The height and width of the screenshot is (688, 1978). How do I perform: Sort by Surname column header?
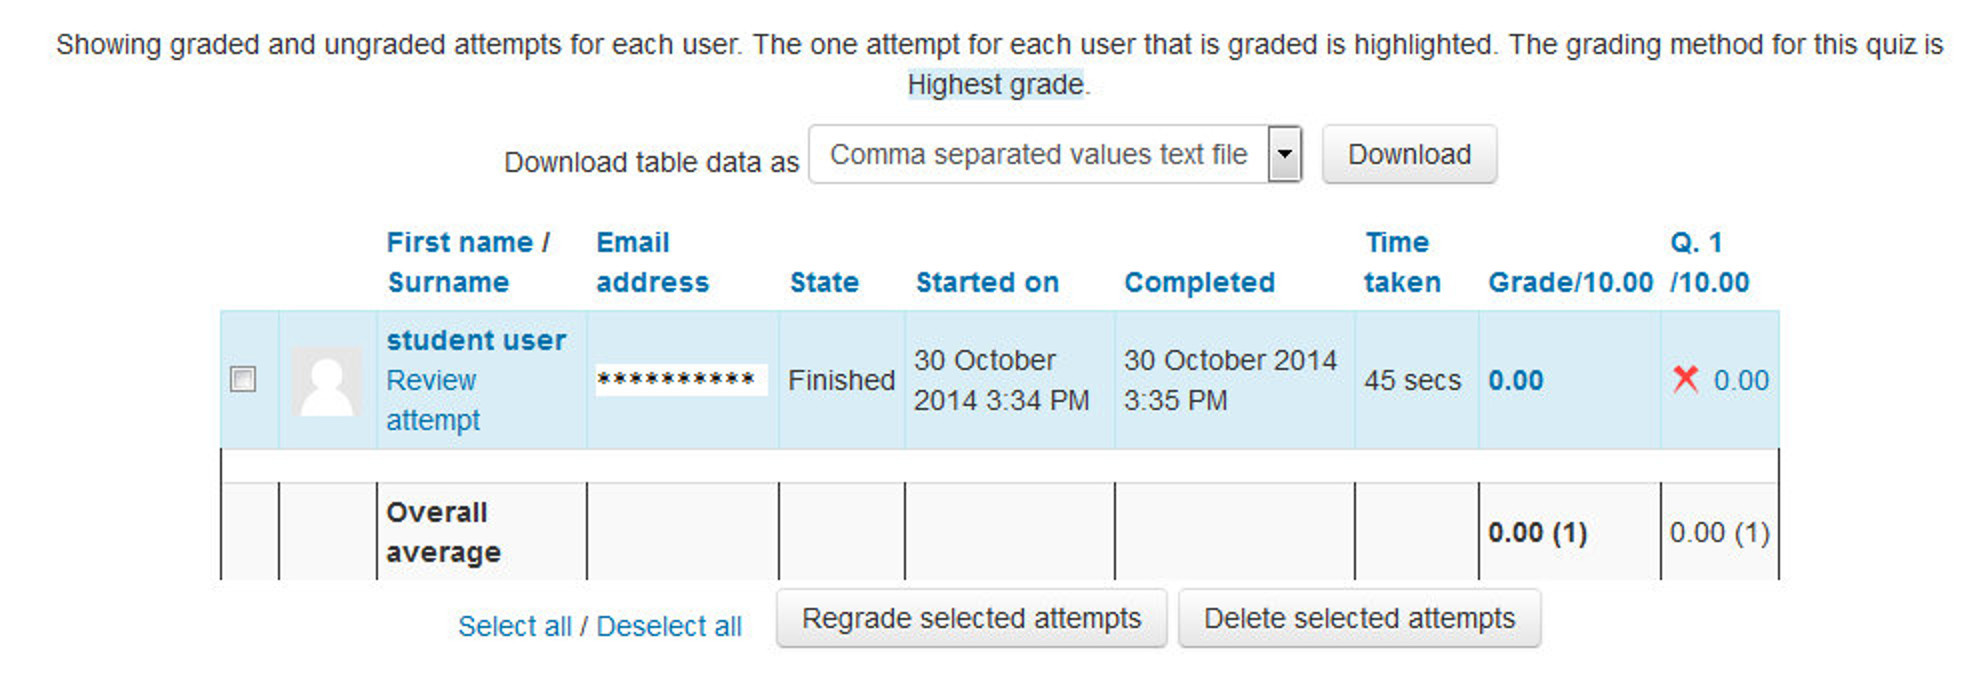(x=448, y=283)
